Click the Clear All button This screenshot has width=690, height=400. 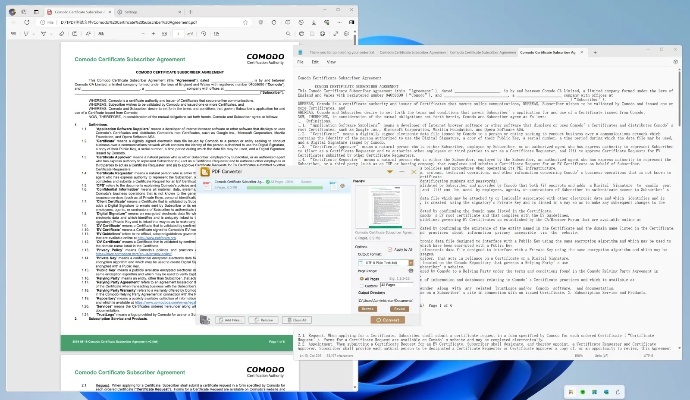[x=296, y=320]
